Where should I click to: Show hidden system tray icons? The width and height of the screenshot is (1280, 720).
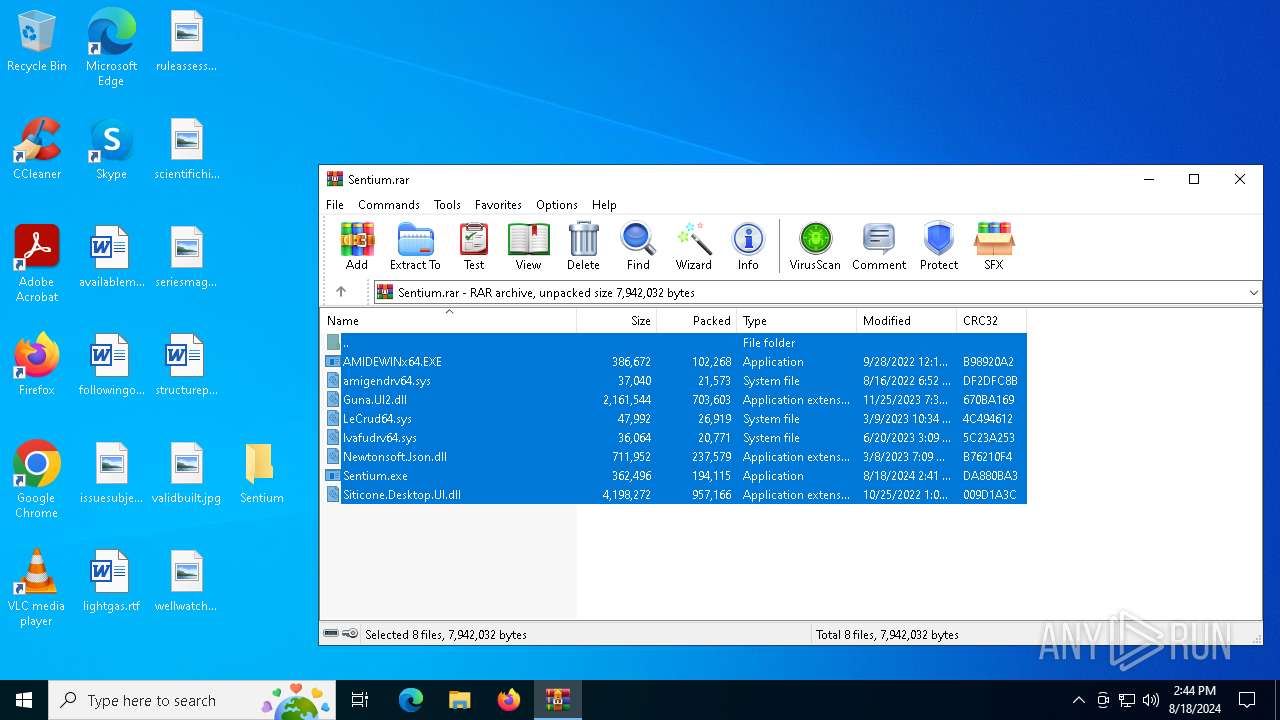(x=1078, y=700)
